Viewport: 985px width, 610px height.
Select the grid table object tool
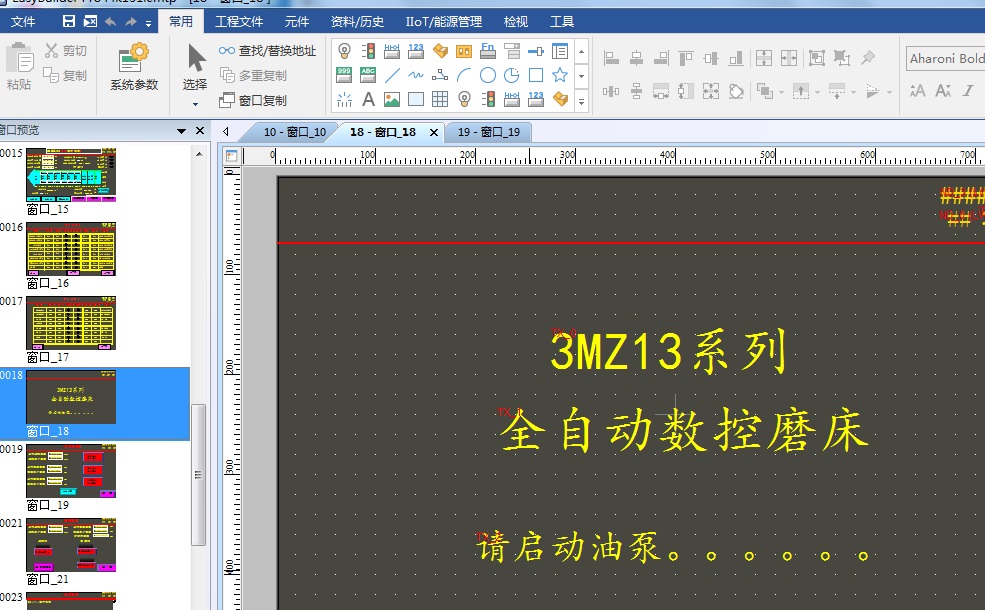pos(440,99)
